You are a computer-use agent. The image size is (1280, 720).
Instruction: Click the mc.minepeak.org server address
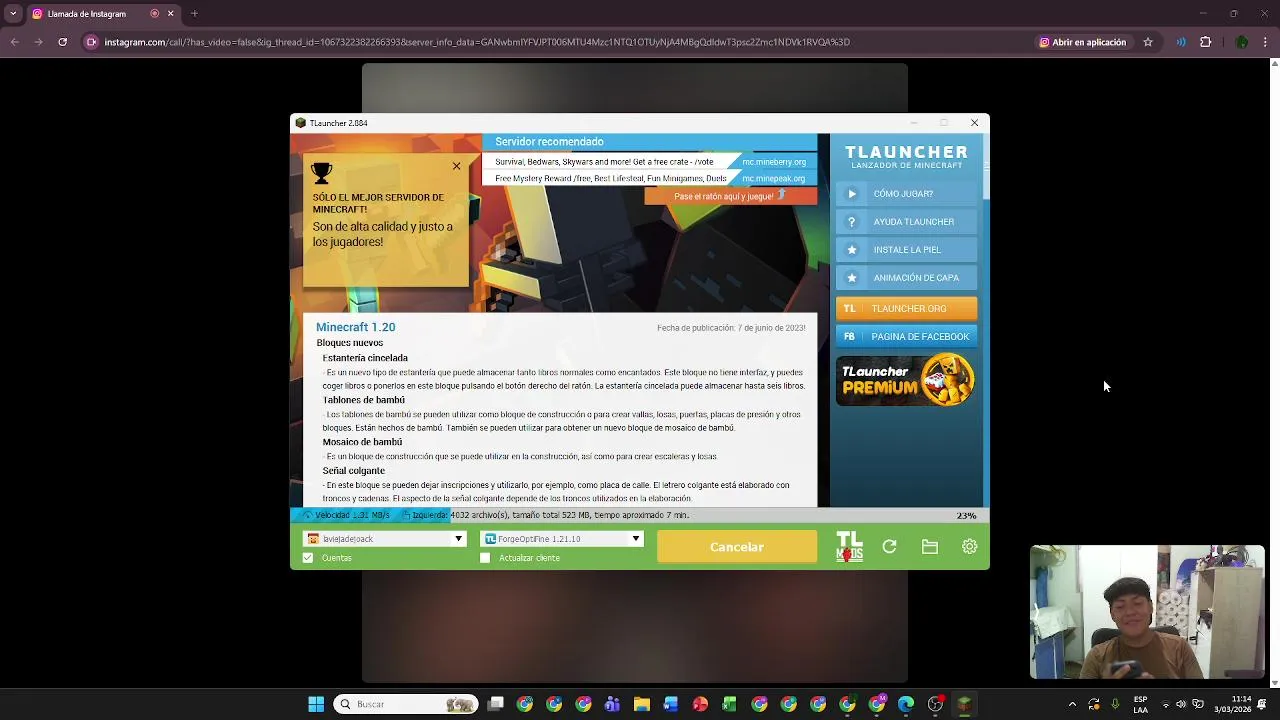pyautogui.click(x=774, y=179)
